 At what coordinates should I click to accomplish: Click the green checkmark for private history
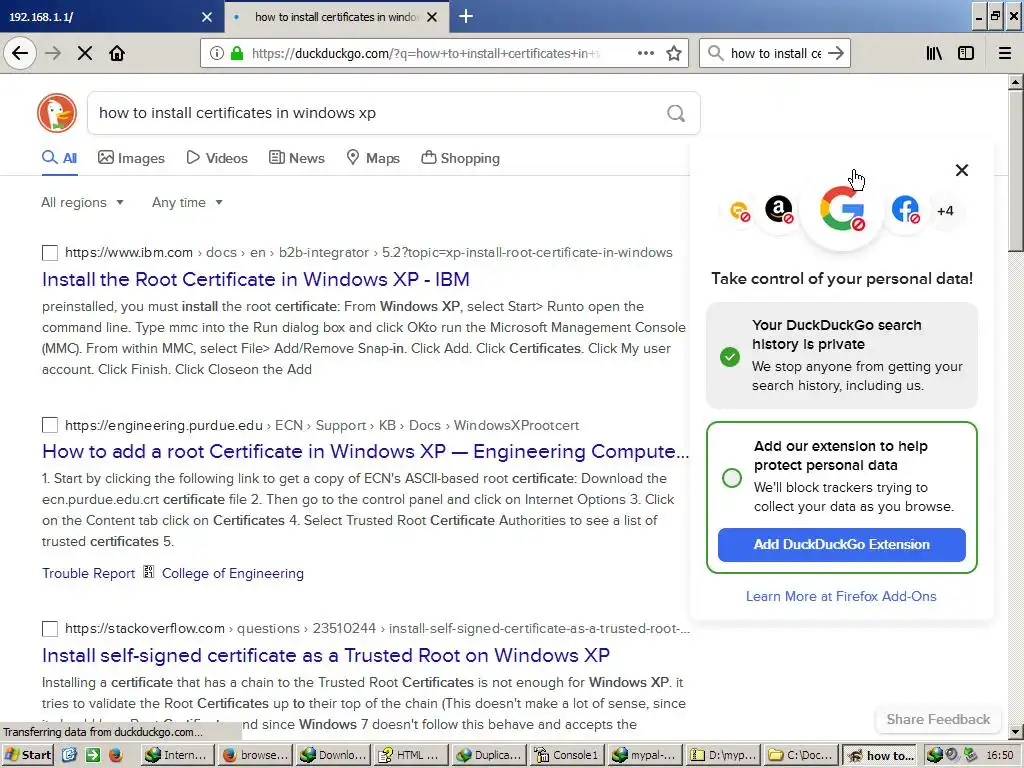730,357
